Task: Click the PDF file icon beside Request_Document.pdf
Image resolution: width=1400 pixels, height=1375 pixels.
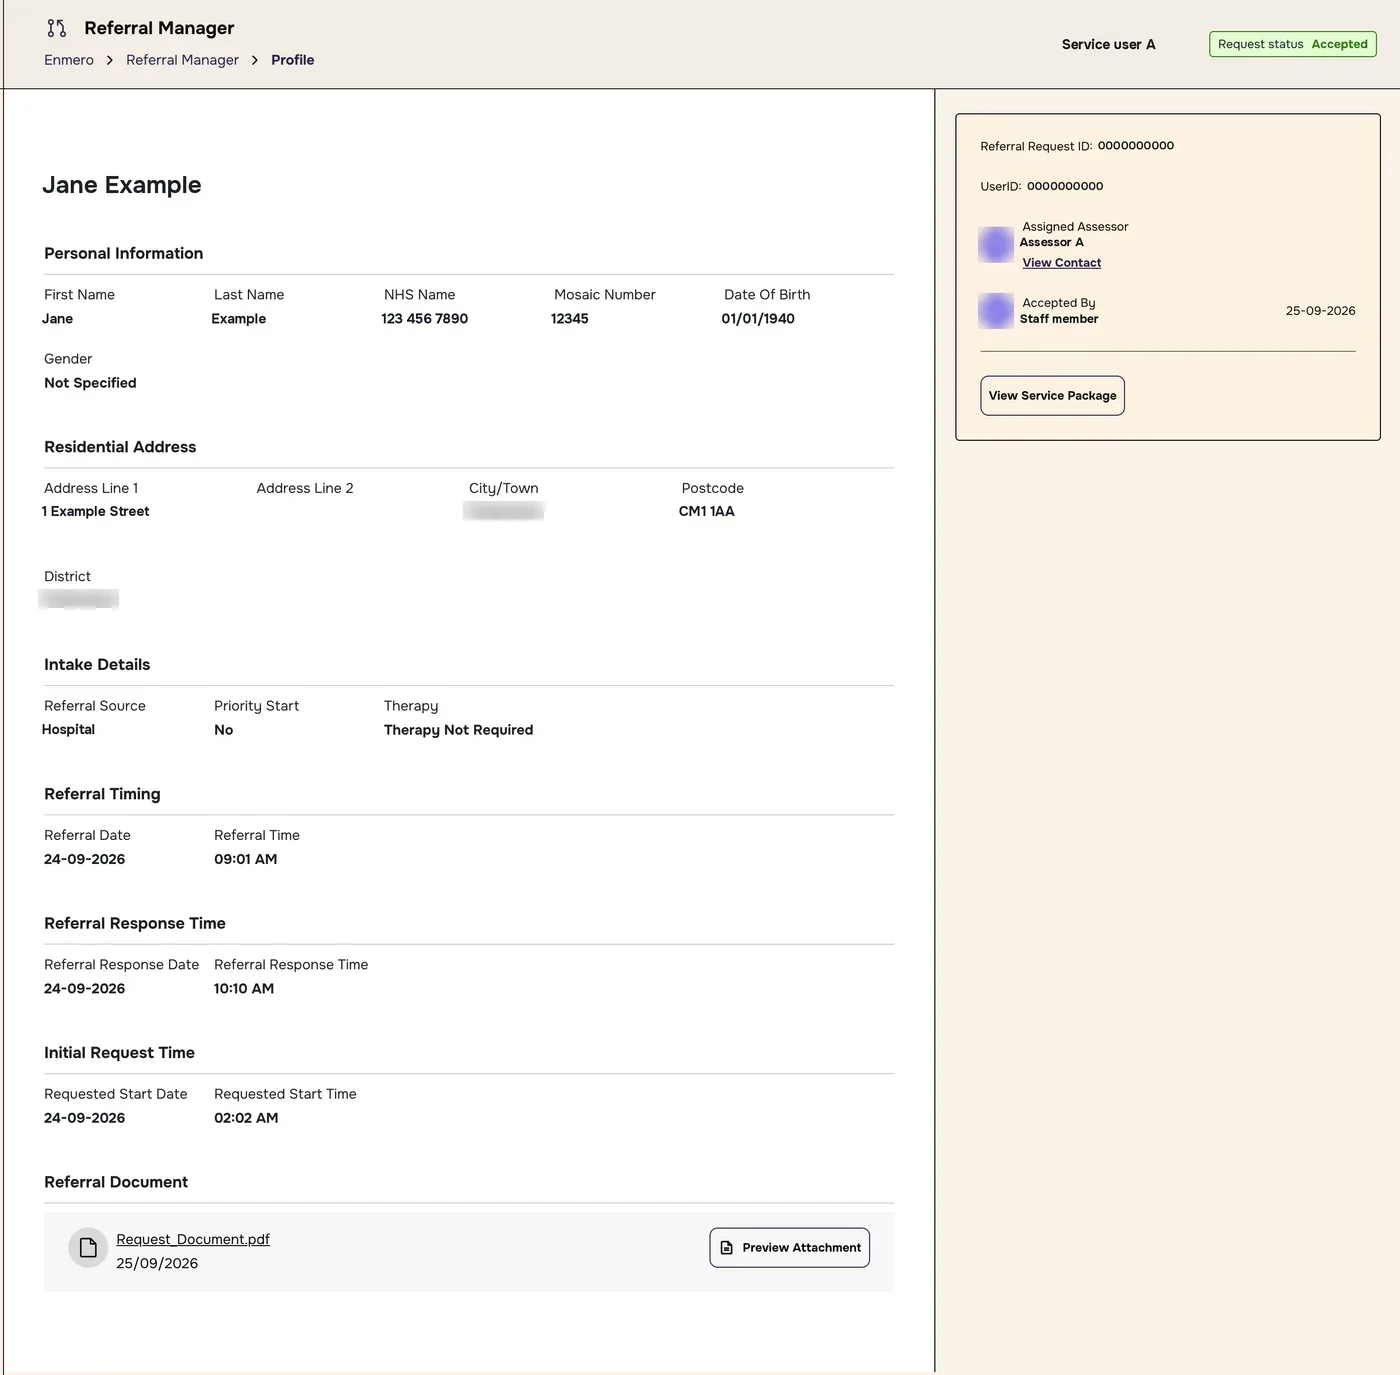Action: click(x=88, y=1248)
